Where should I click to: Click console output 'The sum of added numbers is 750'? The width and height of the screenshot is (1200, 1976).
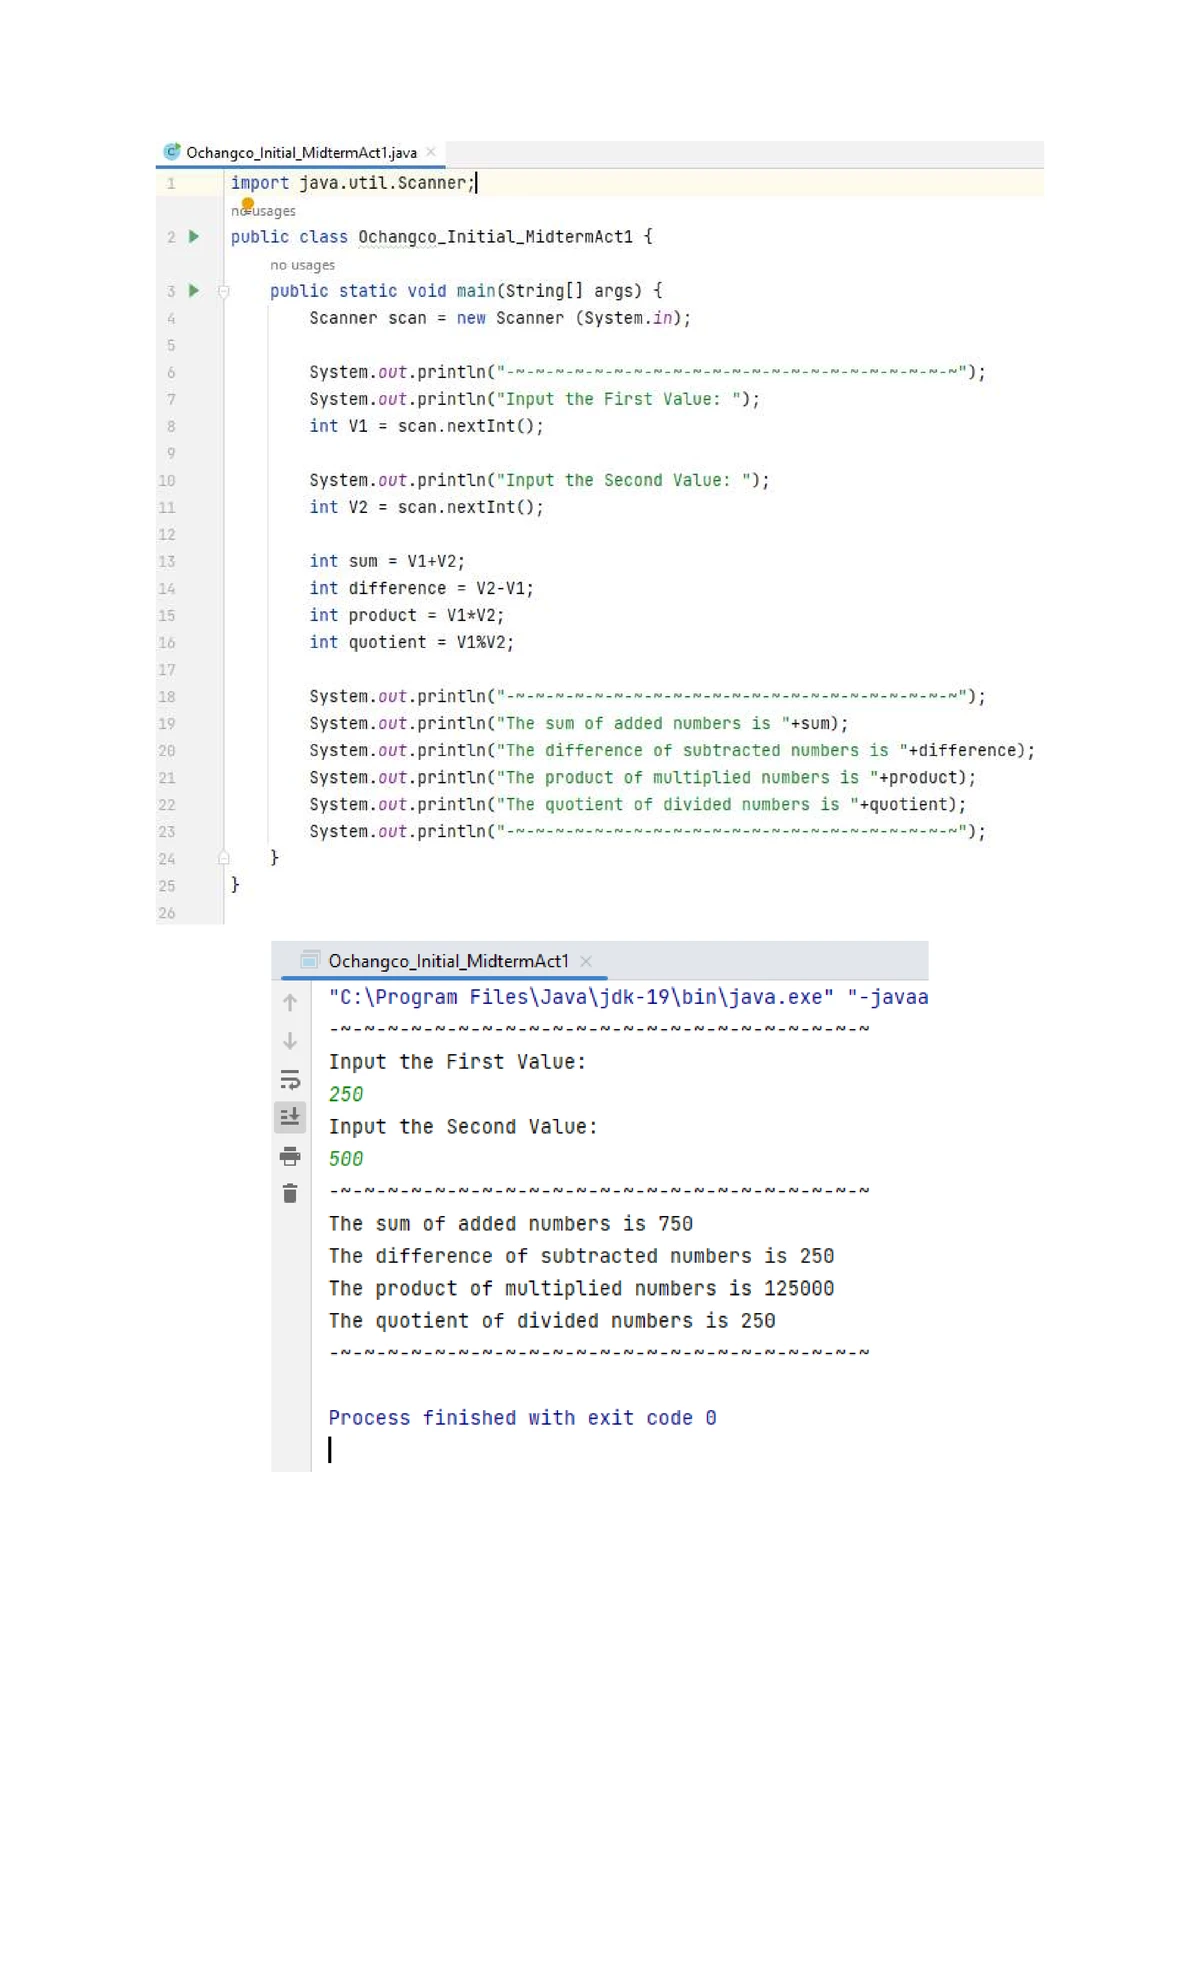click(511, 1224)
